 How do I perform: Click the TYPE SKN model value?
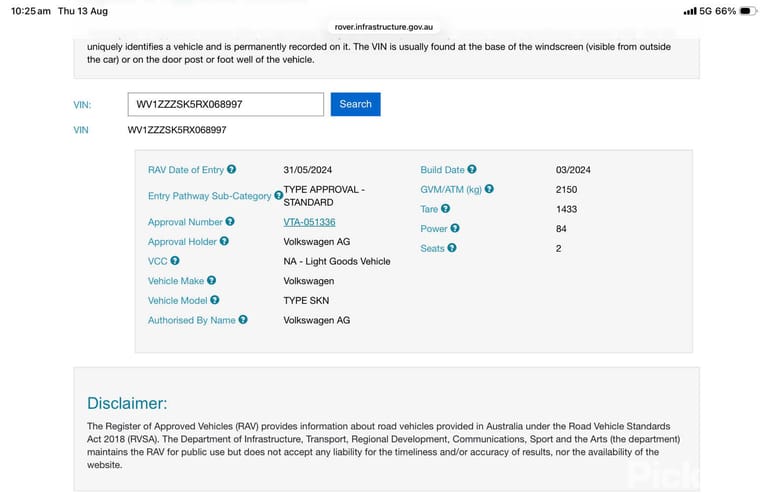point(306,301)
